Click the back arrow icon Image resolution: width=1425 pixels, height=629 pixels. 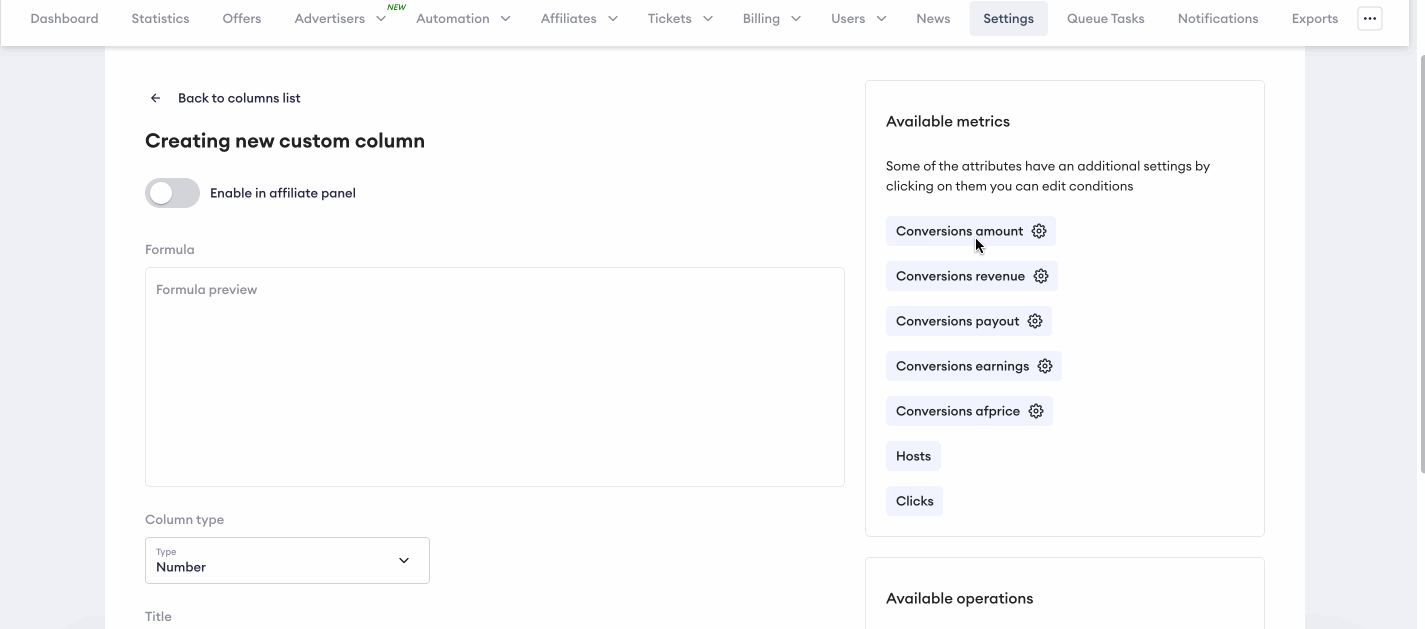point(155,98)
